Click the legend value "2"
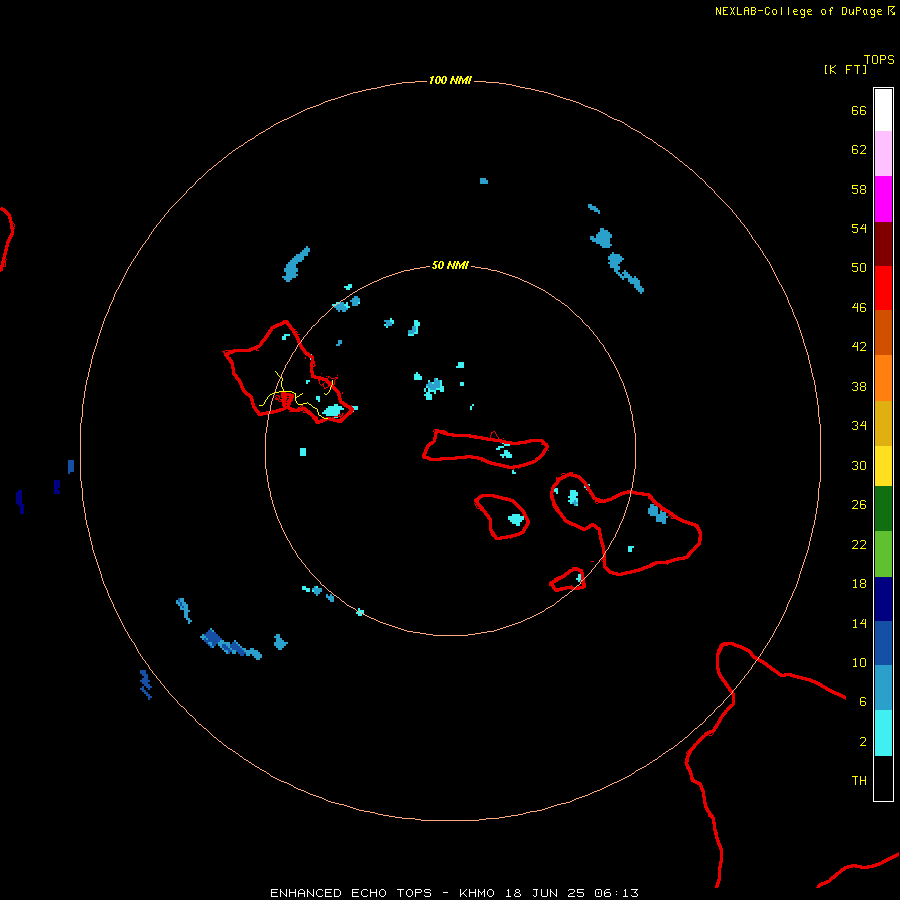This screenshot has height=900, width=900. click(863, 741)
